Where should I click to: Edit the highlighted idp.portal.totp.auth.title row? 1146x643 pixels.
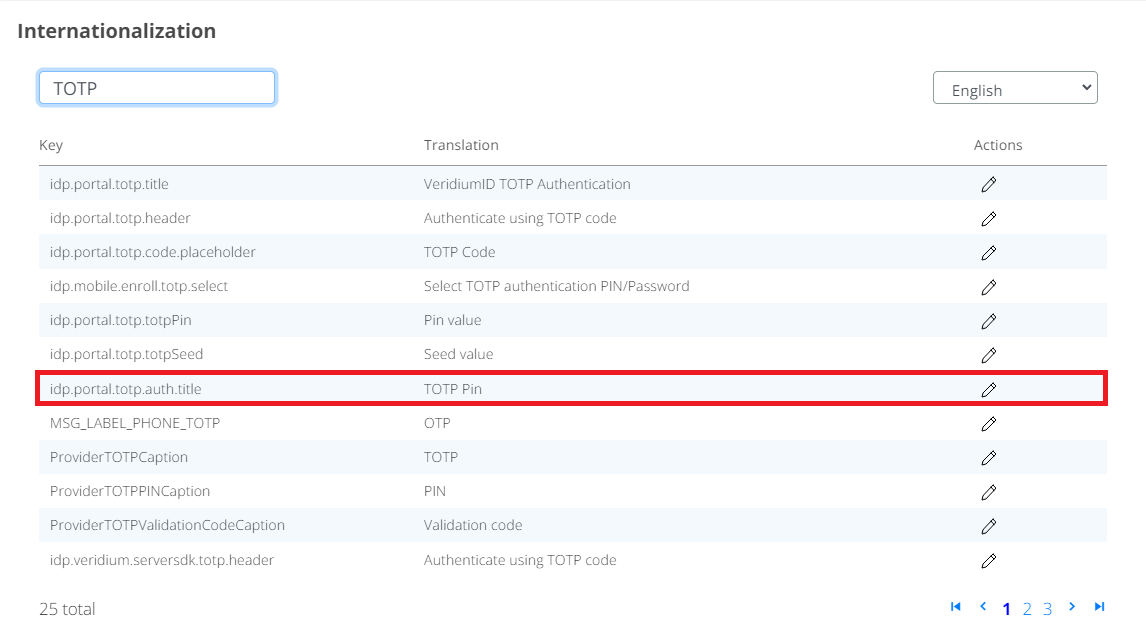coord(988,389)
